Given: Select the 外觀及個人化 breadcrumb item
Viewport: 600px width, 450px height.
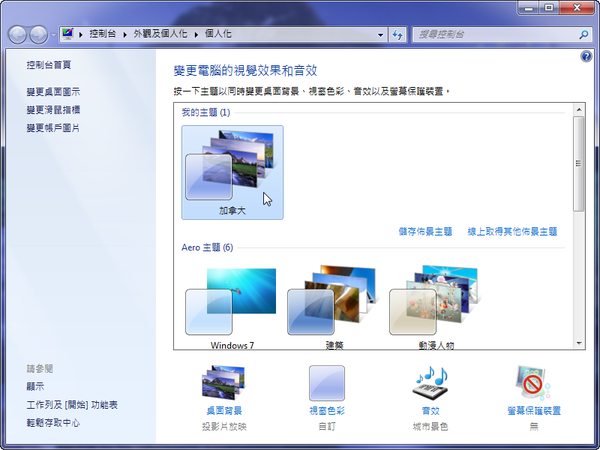Looking at the screenshot, I should point(160,34).
